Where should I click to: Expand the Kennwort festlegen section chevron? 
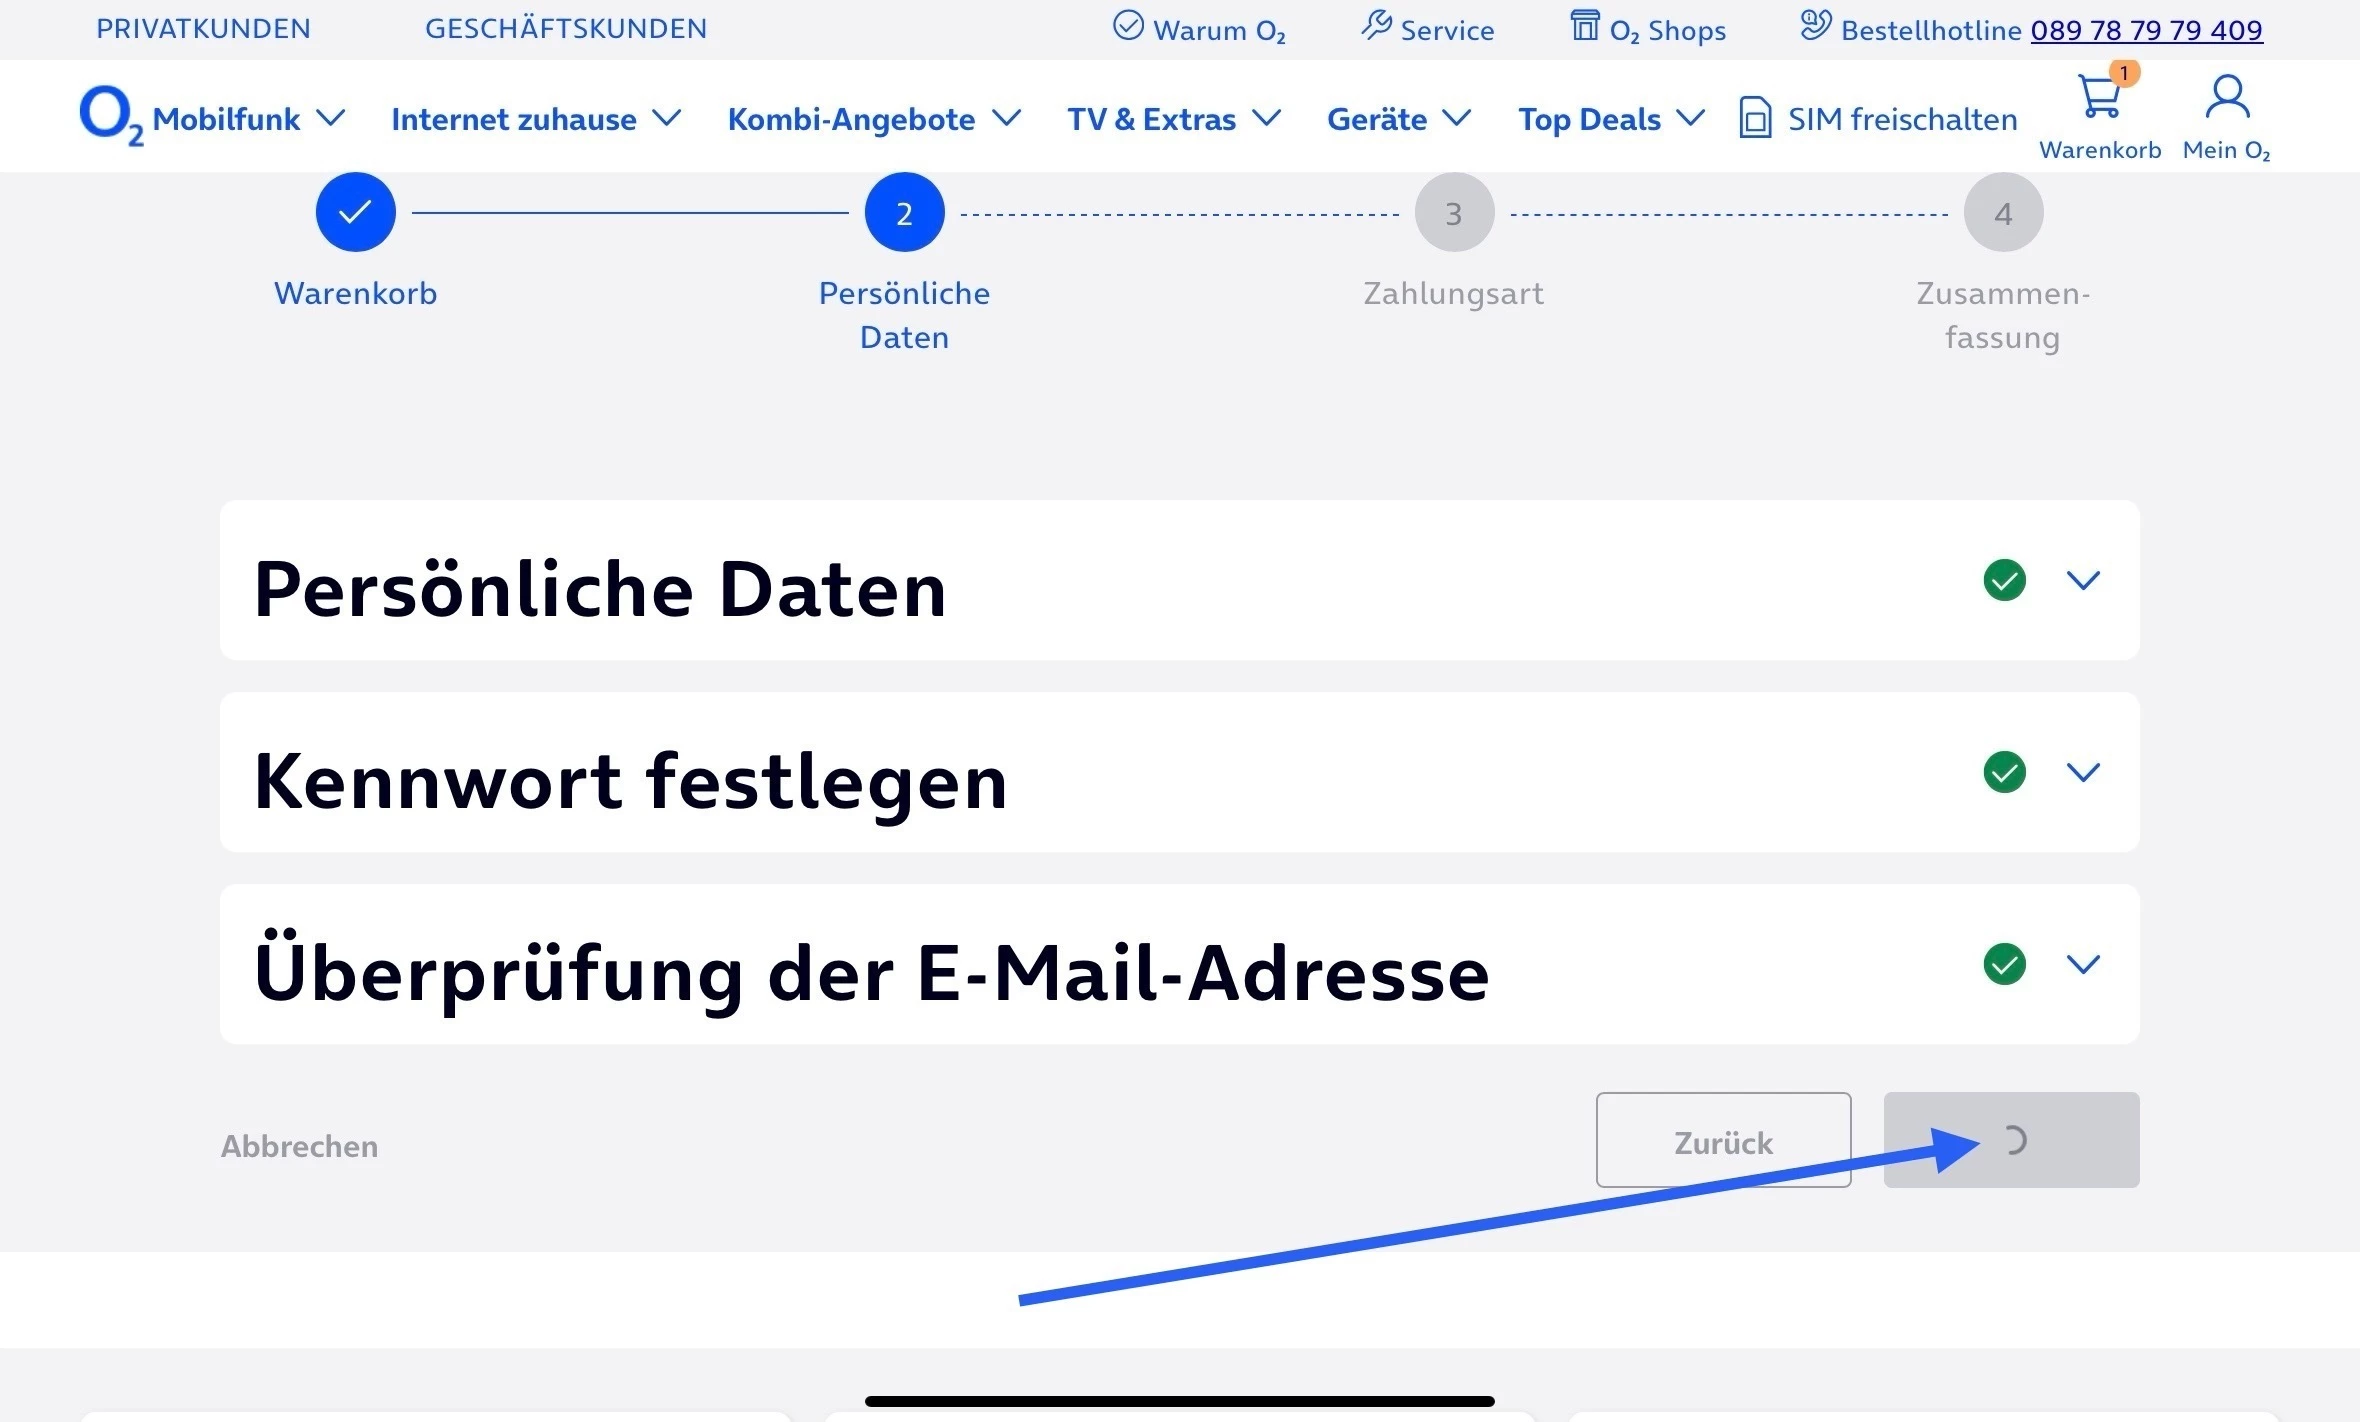tap(2083, 772)
